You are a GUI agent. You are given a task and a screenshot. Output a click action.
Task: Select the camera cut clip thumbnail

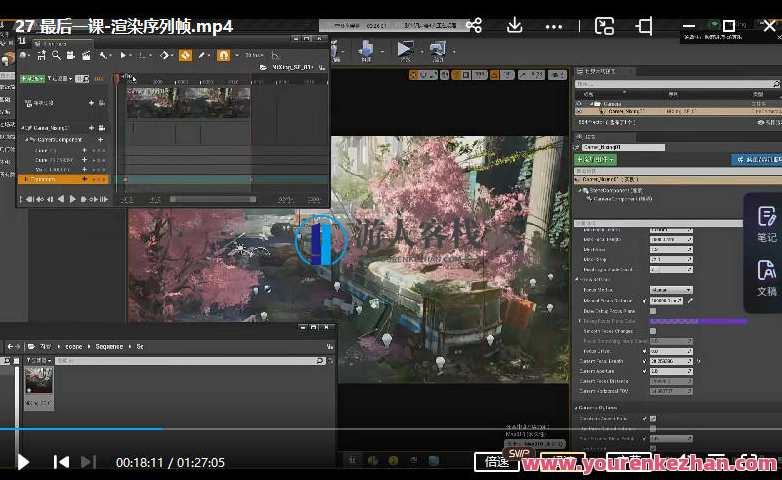point(188,102)
